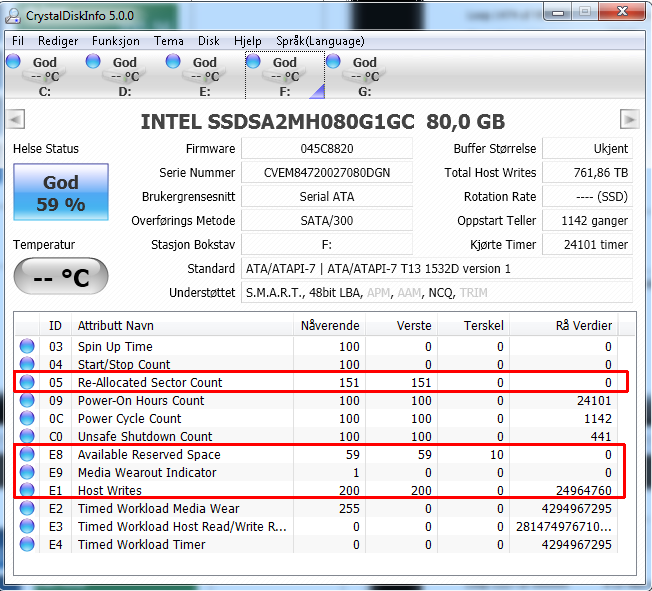Click status orb for Unsafe Shutdown Count
The image size is (652, 591).
click(x=27, y=436)
